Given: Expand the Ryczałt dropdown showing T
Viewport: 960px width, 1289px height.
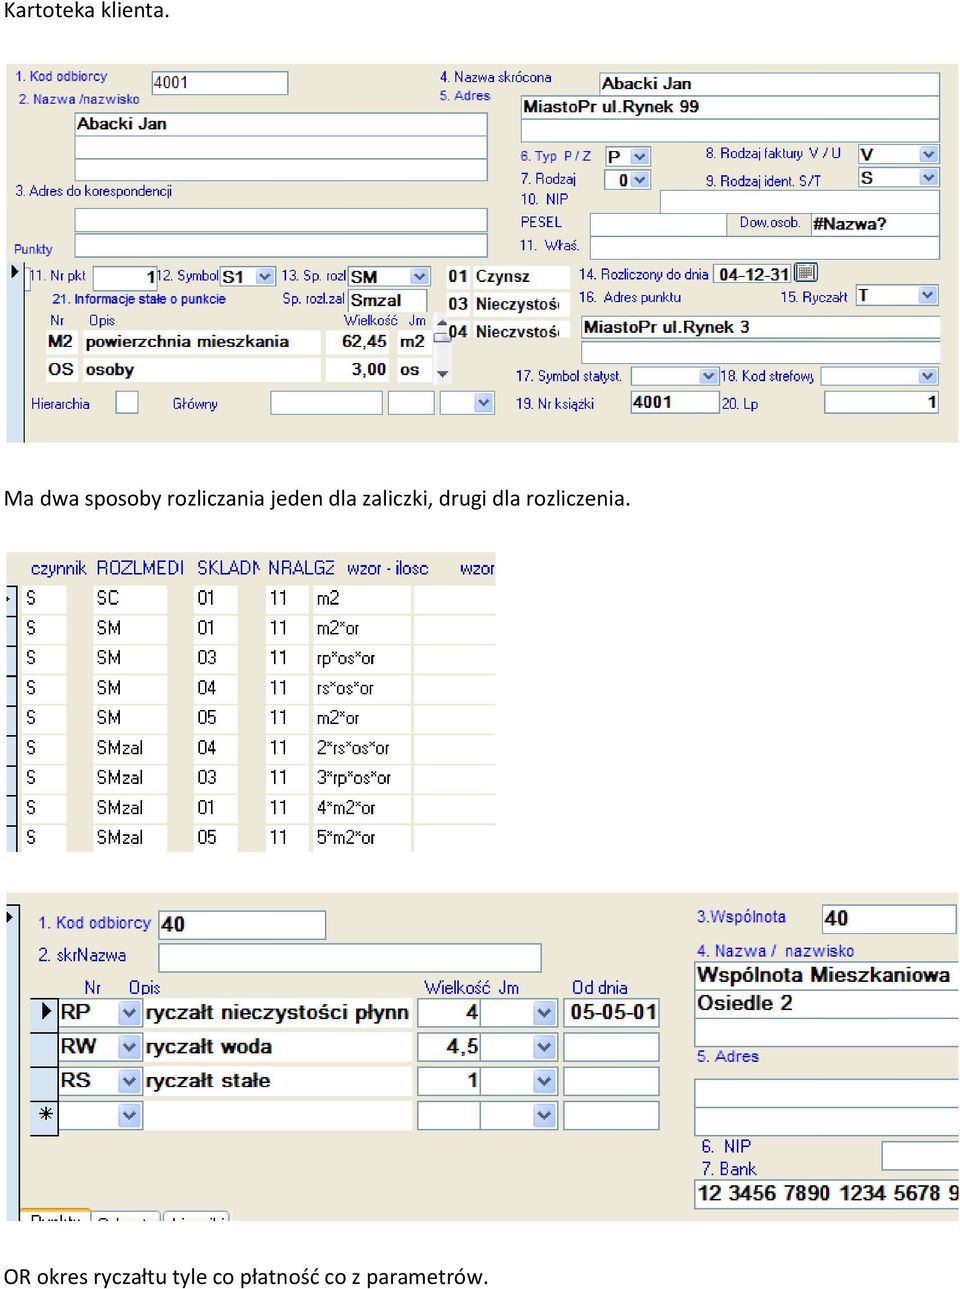Looking at the screenshot, I should pyautogui.click(x=928, y=295).
